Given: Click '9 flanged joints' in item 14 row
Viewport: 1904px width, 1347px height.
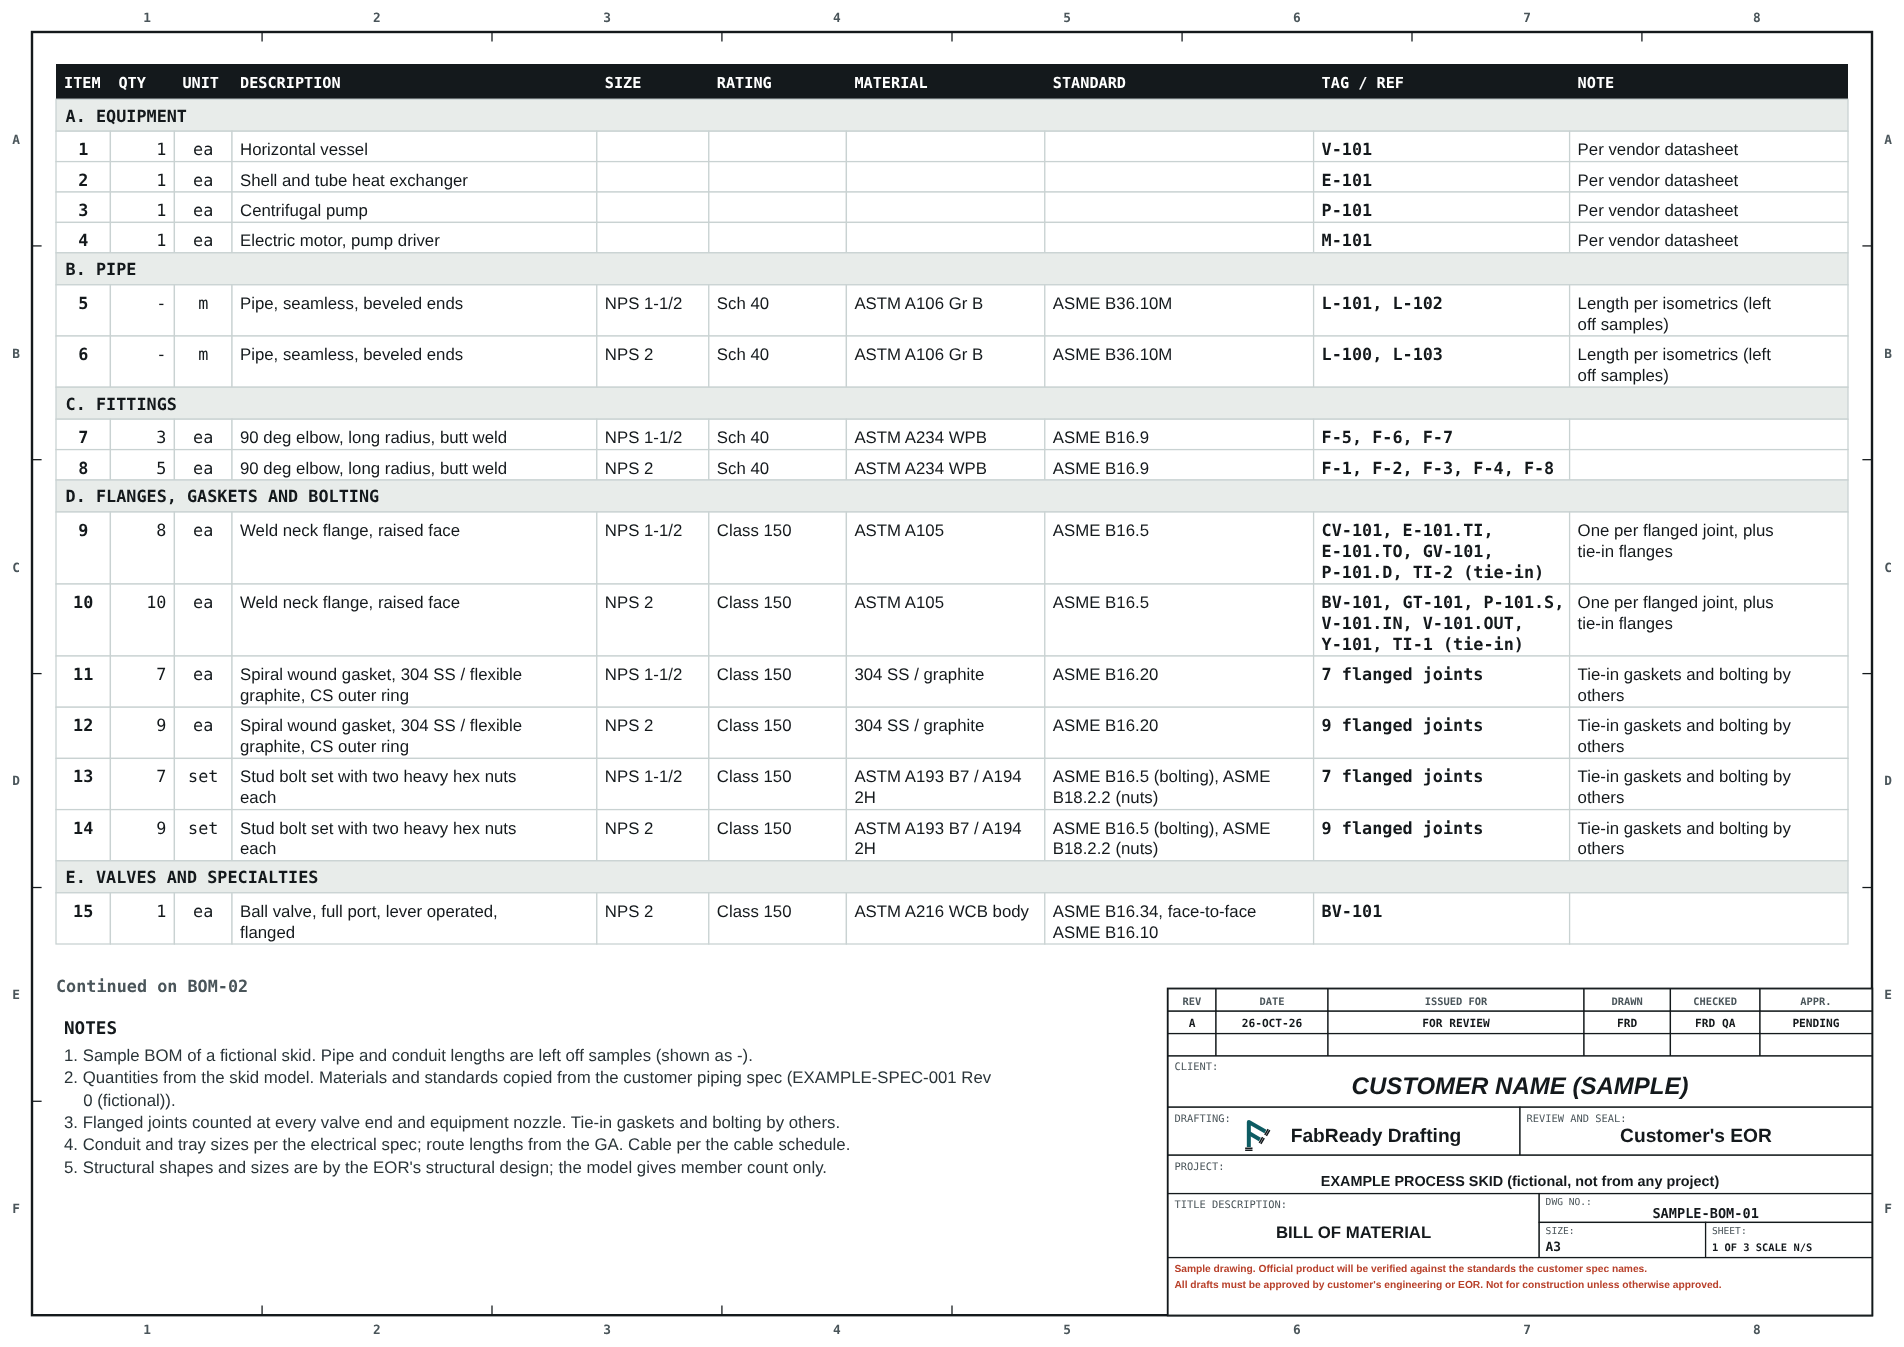Looking at the screenshot, I should point(1402,828).
